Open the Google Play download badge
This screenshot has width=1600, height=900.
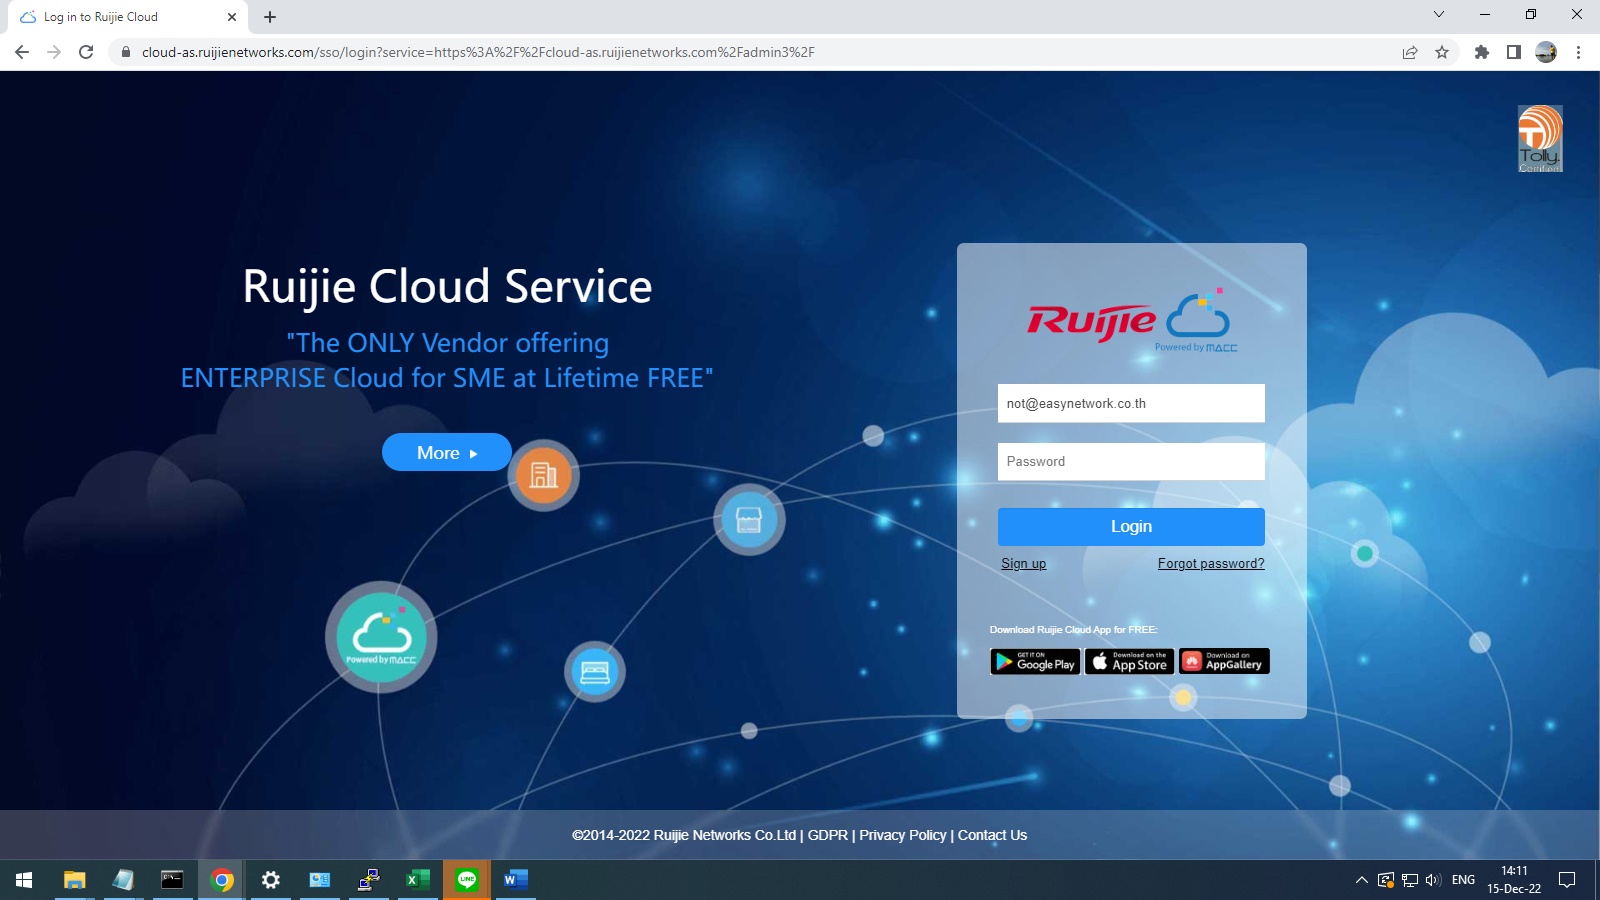[1035, 661]
